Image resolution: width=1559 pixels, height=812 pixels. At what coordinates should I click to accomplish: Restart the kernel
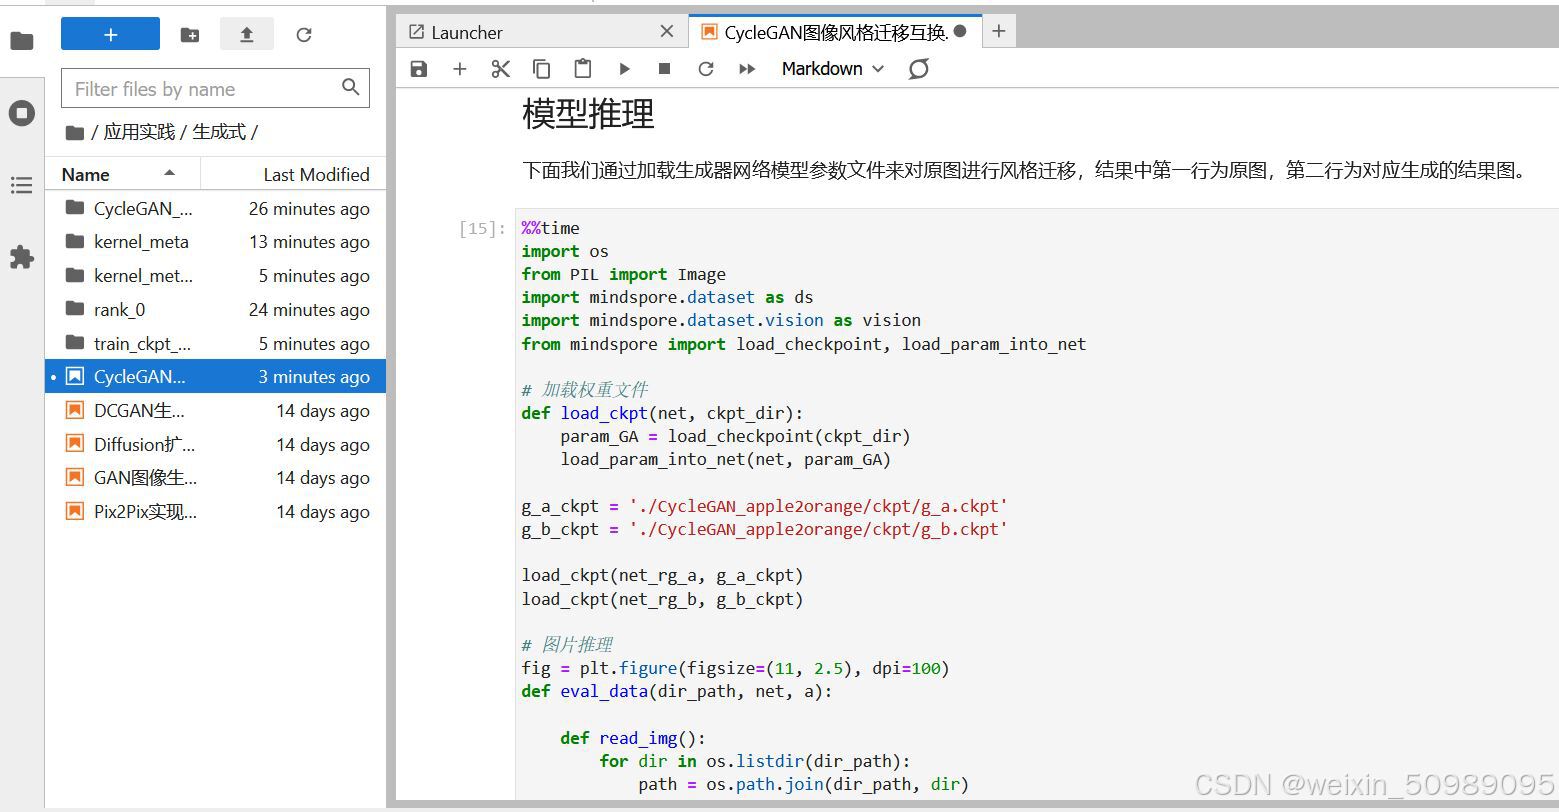click(x=706, y=69)
